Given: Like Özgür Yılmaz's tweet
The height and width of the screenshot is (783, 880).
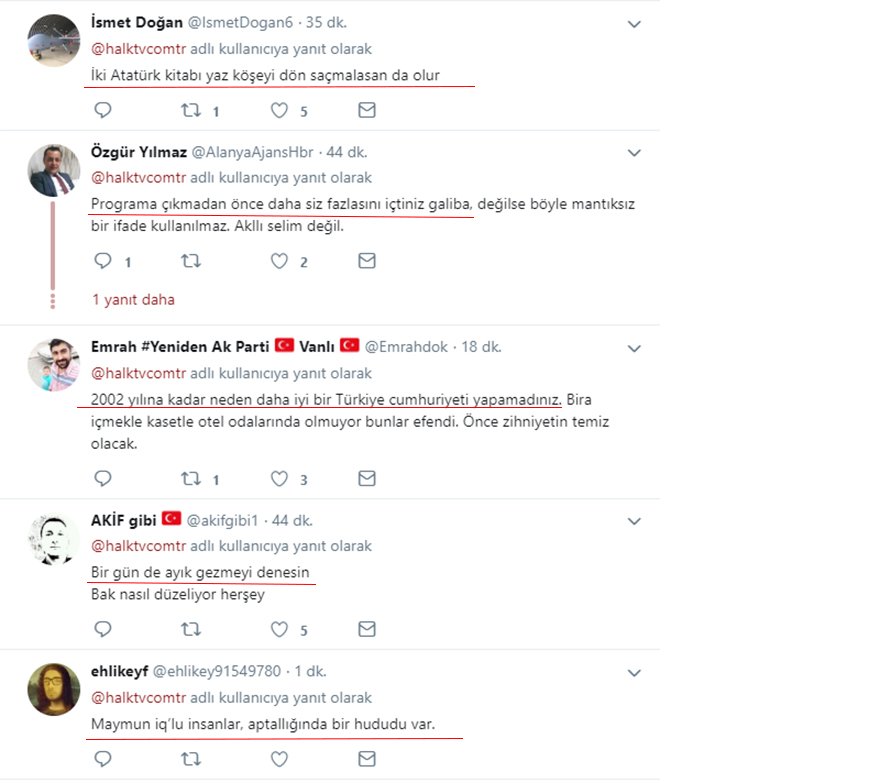Looking at the screenshot, I should click(x=280, y=261).
